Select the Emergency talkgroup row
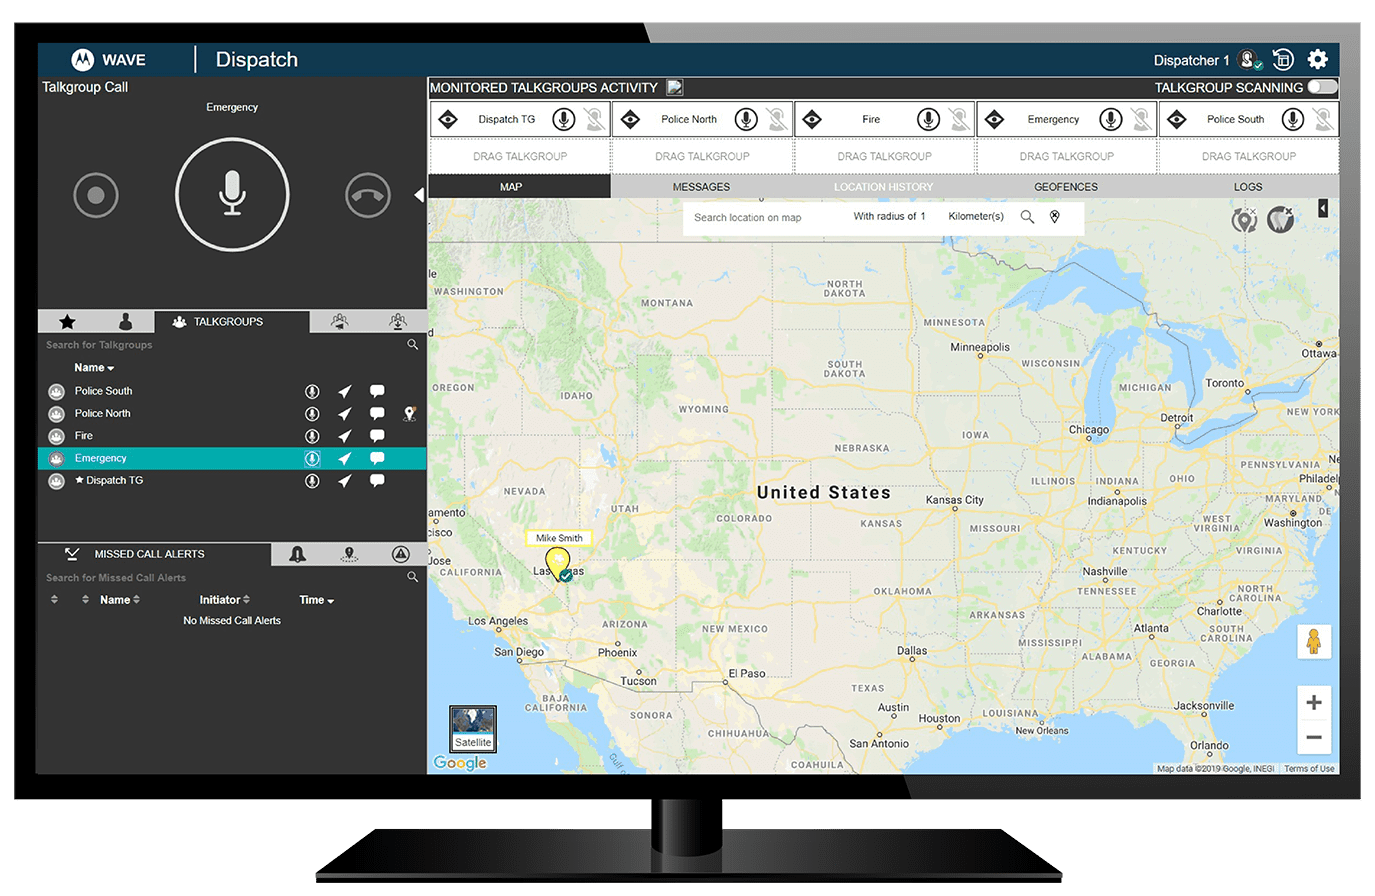This screenshot has width=1375, height=896. tap(101, 458)
